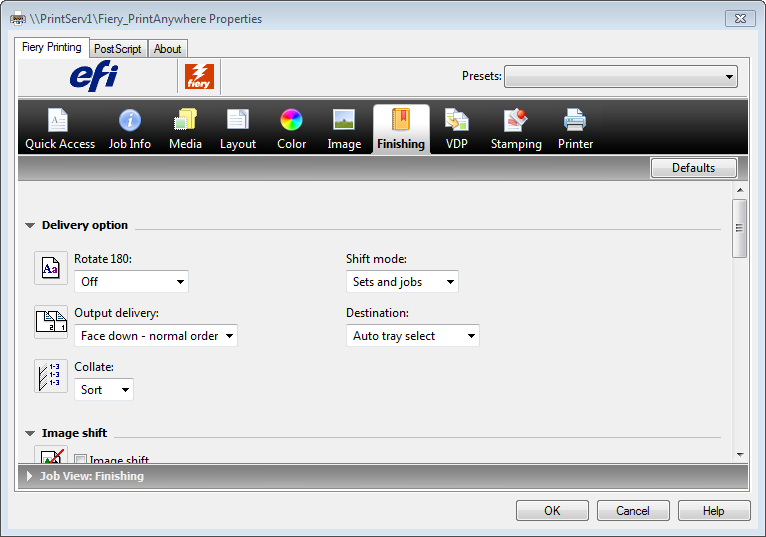This screenshot has height=537, width=766.
Task: Open the VDP settings icon
Action: click(x=457, y=121)
